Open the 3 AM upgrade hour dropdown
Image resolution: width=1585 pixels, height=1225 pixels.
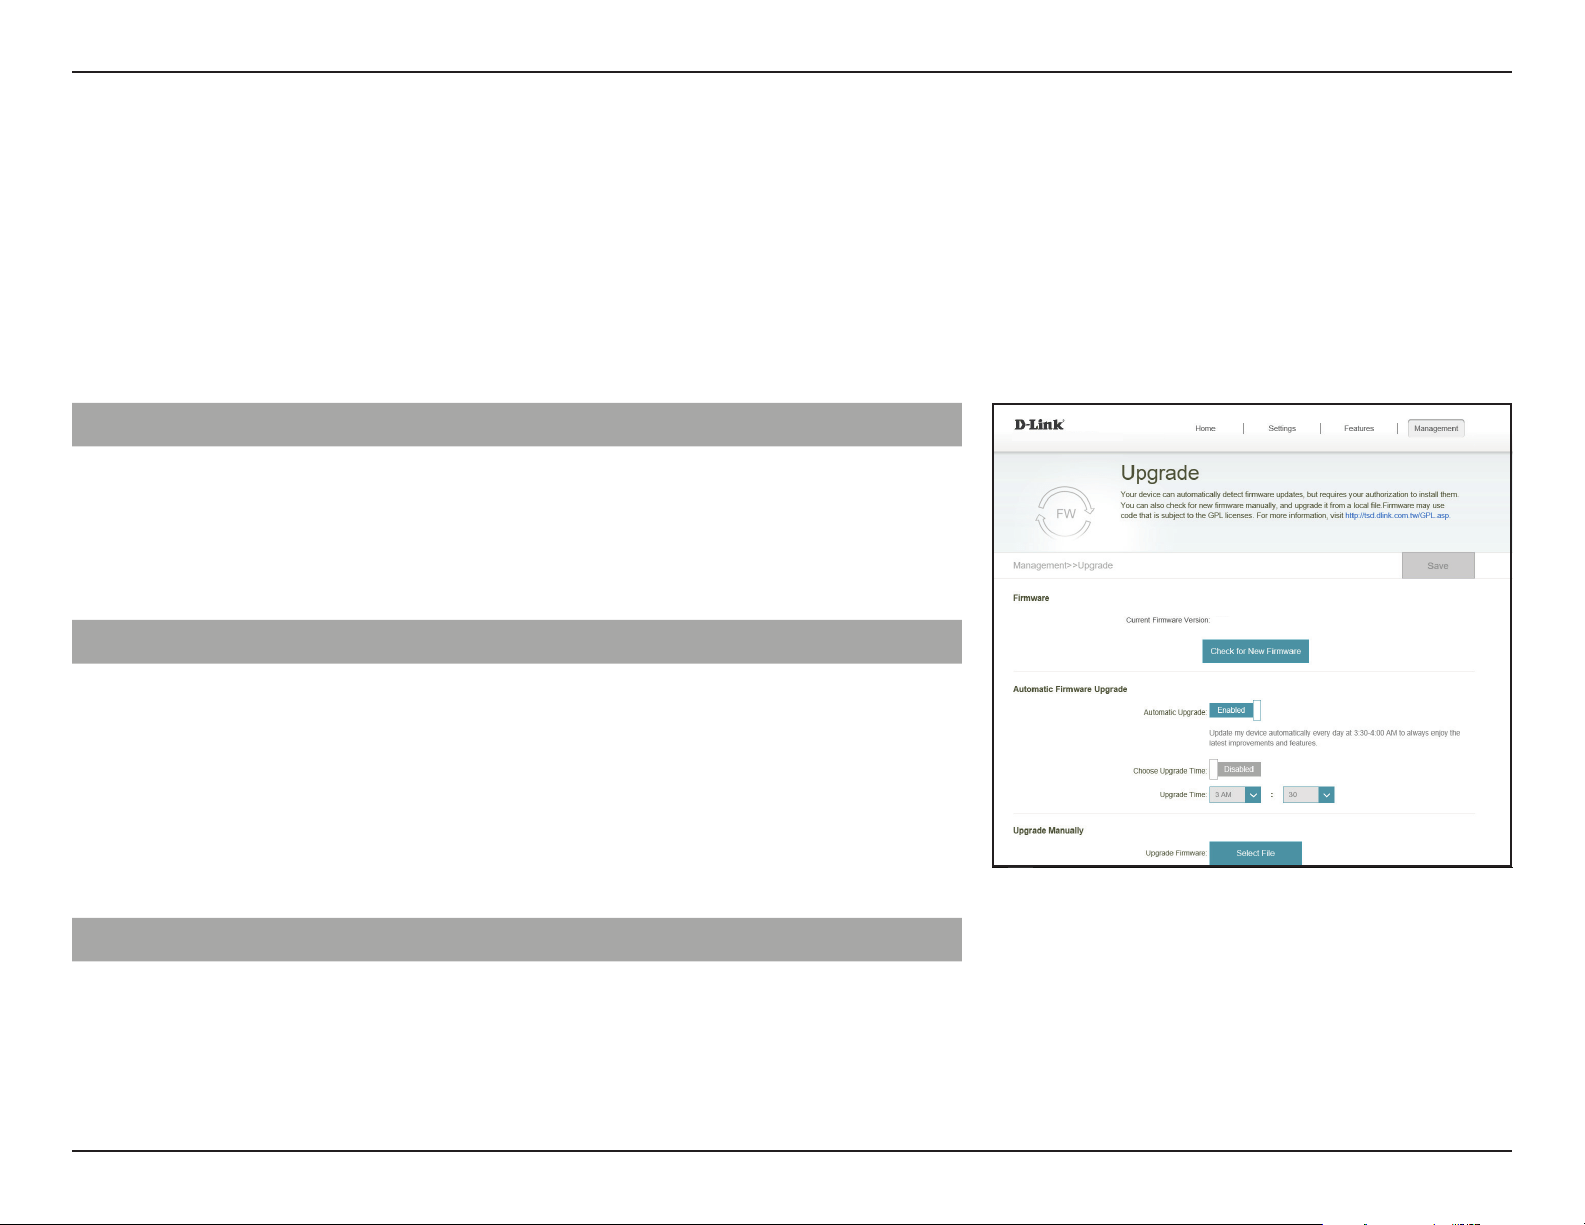1235,794
